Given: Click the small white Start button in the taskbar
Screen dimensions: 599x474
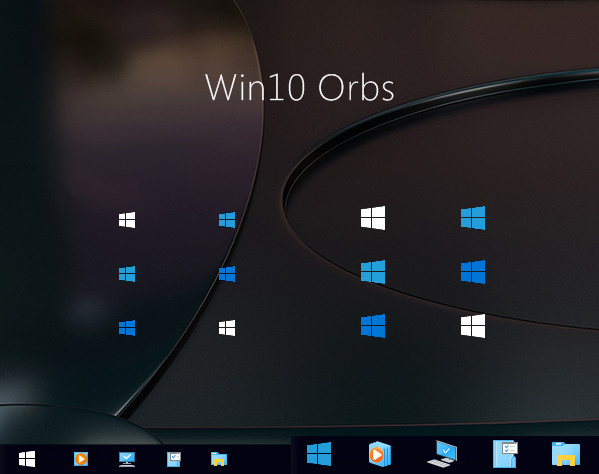Looking at the screenshot, I should tap(27, 459).
